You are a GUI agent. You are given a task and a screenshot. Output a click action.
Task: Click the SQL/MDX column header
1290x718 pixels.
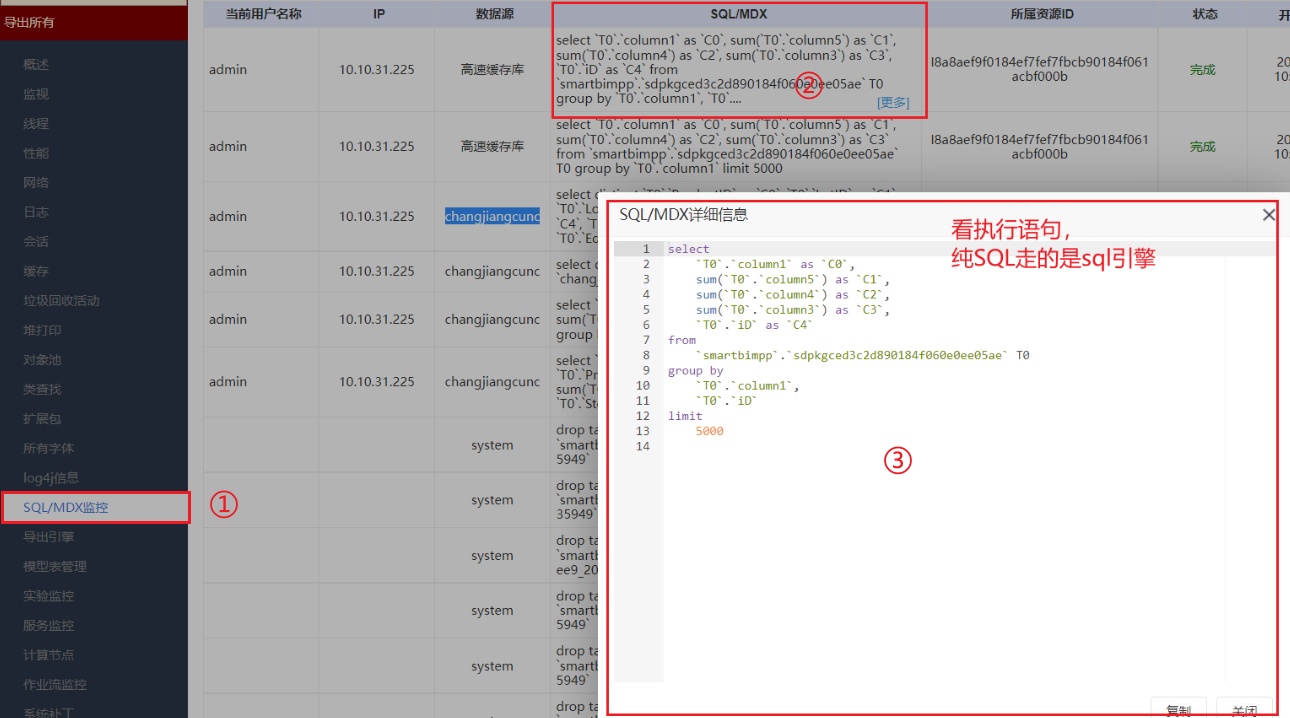[x=739, y=15]
